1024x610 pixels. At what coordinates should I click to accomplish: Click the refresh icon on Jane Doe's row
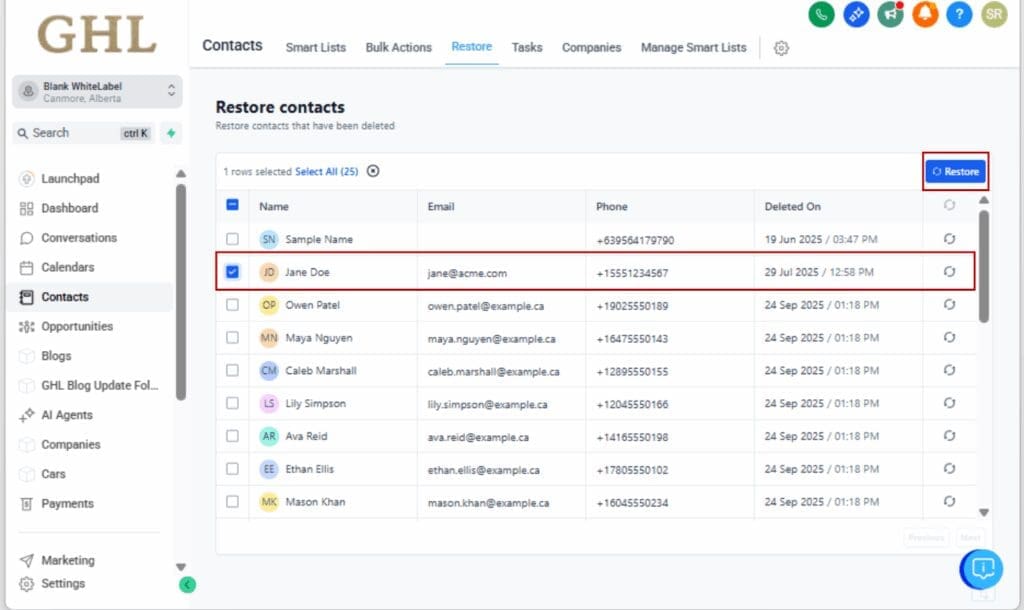coord(948,272)
